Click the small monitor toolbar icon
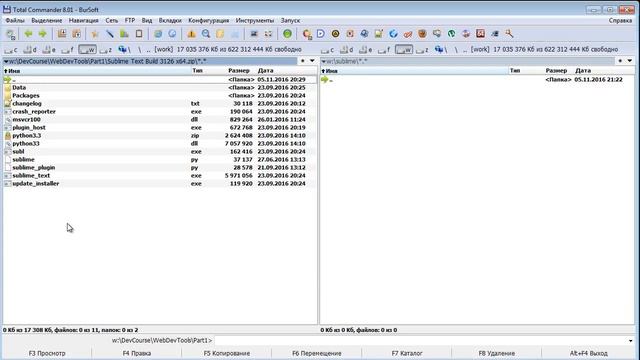The height and width of the screenshot is (360, 640). pos(254,34)
